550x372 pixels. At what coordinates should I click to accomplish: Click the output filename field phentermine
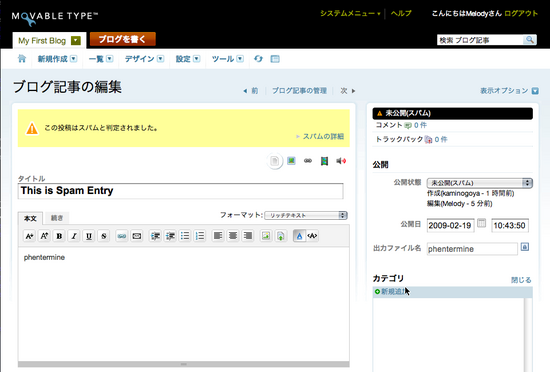472,249
